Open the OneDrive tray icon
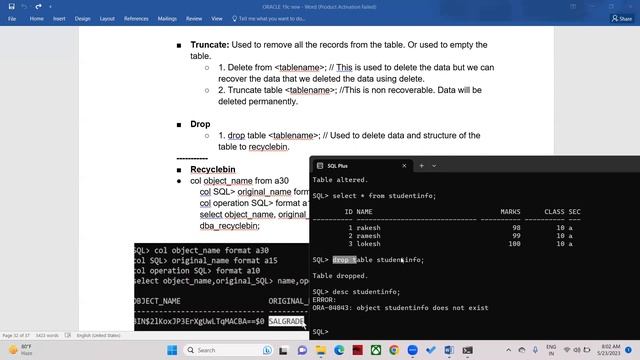Viewport: 640px width, 360px height. [522, 350]
